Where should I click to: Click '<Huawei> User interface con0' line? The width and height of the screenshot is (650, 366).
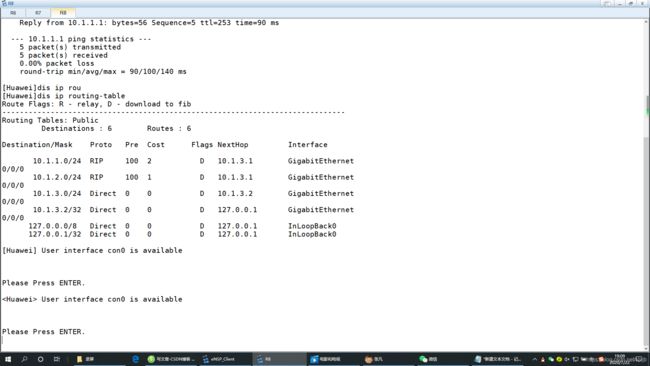(x=92, y=299)
